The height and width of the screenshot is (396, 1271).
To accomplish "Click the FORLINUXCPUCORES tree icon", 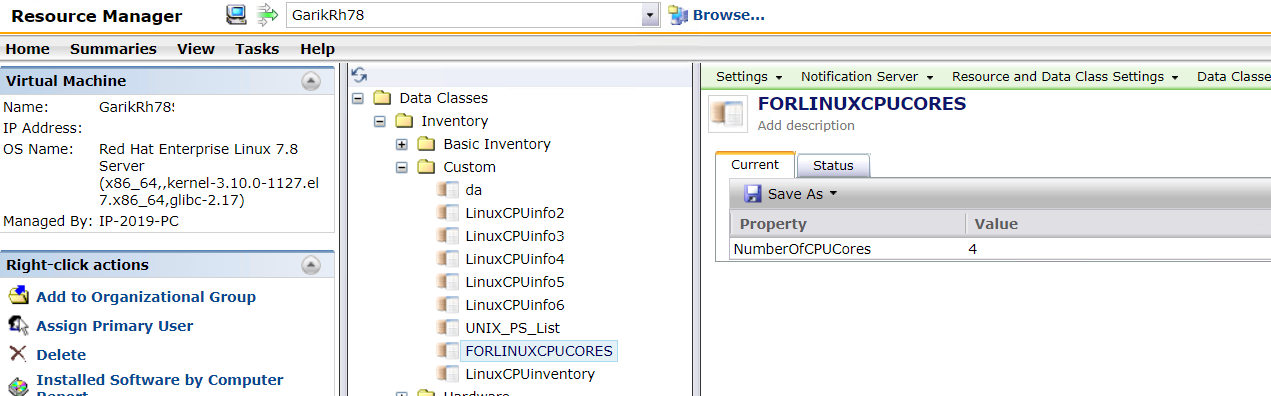I will (448, 351).
